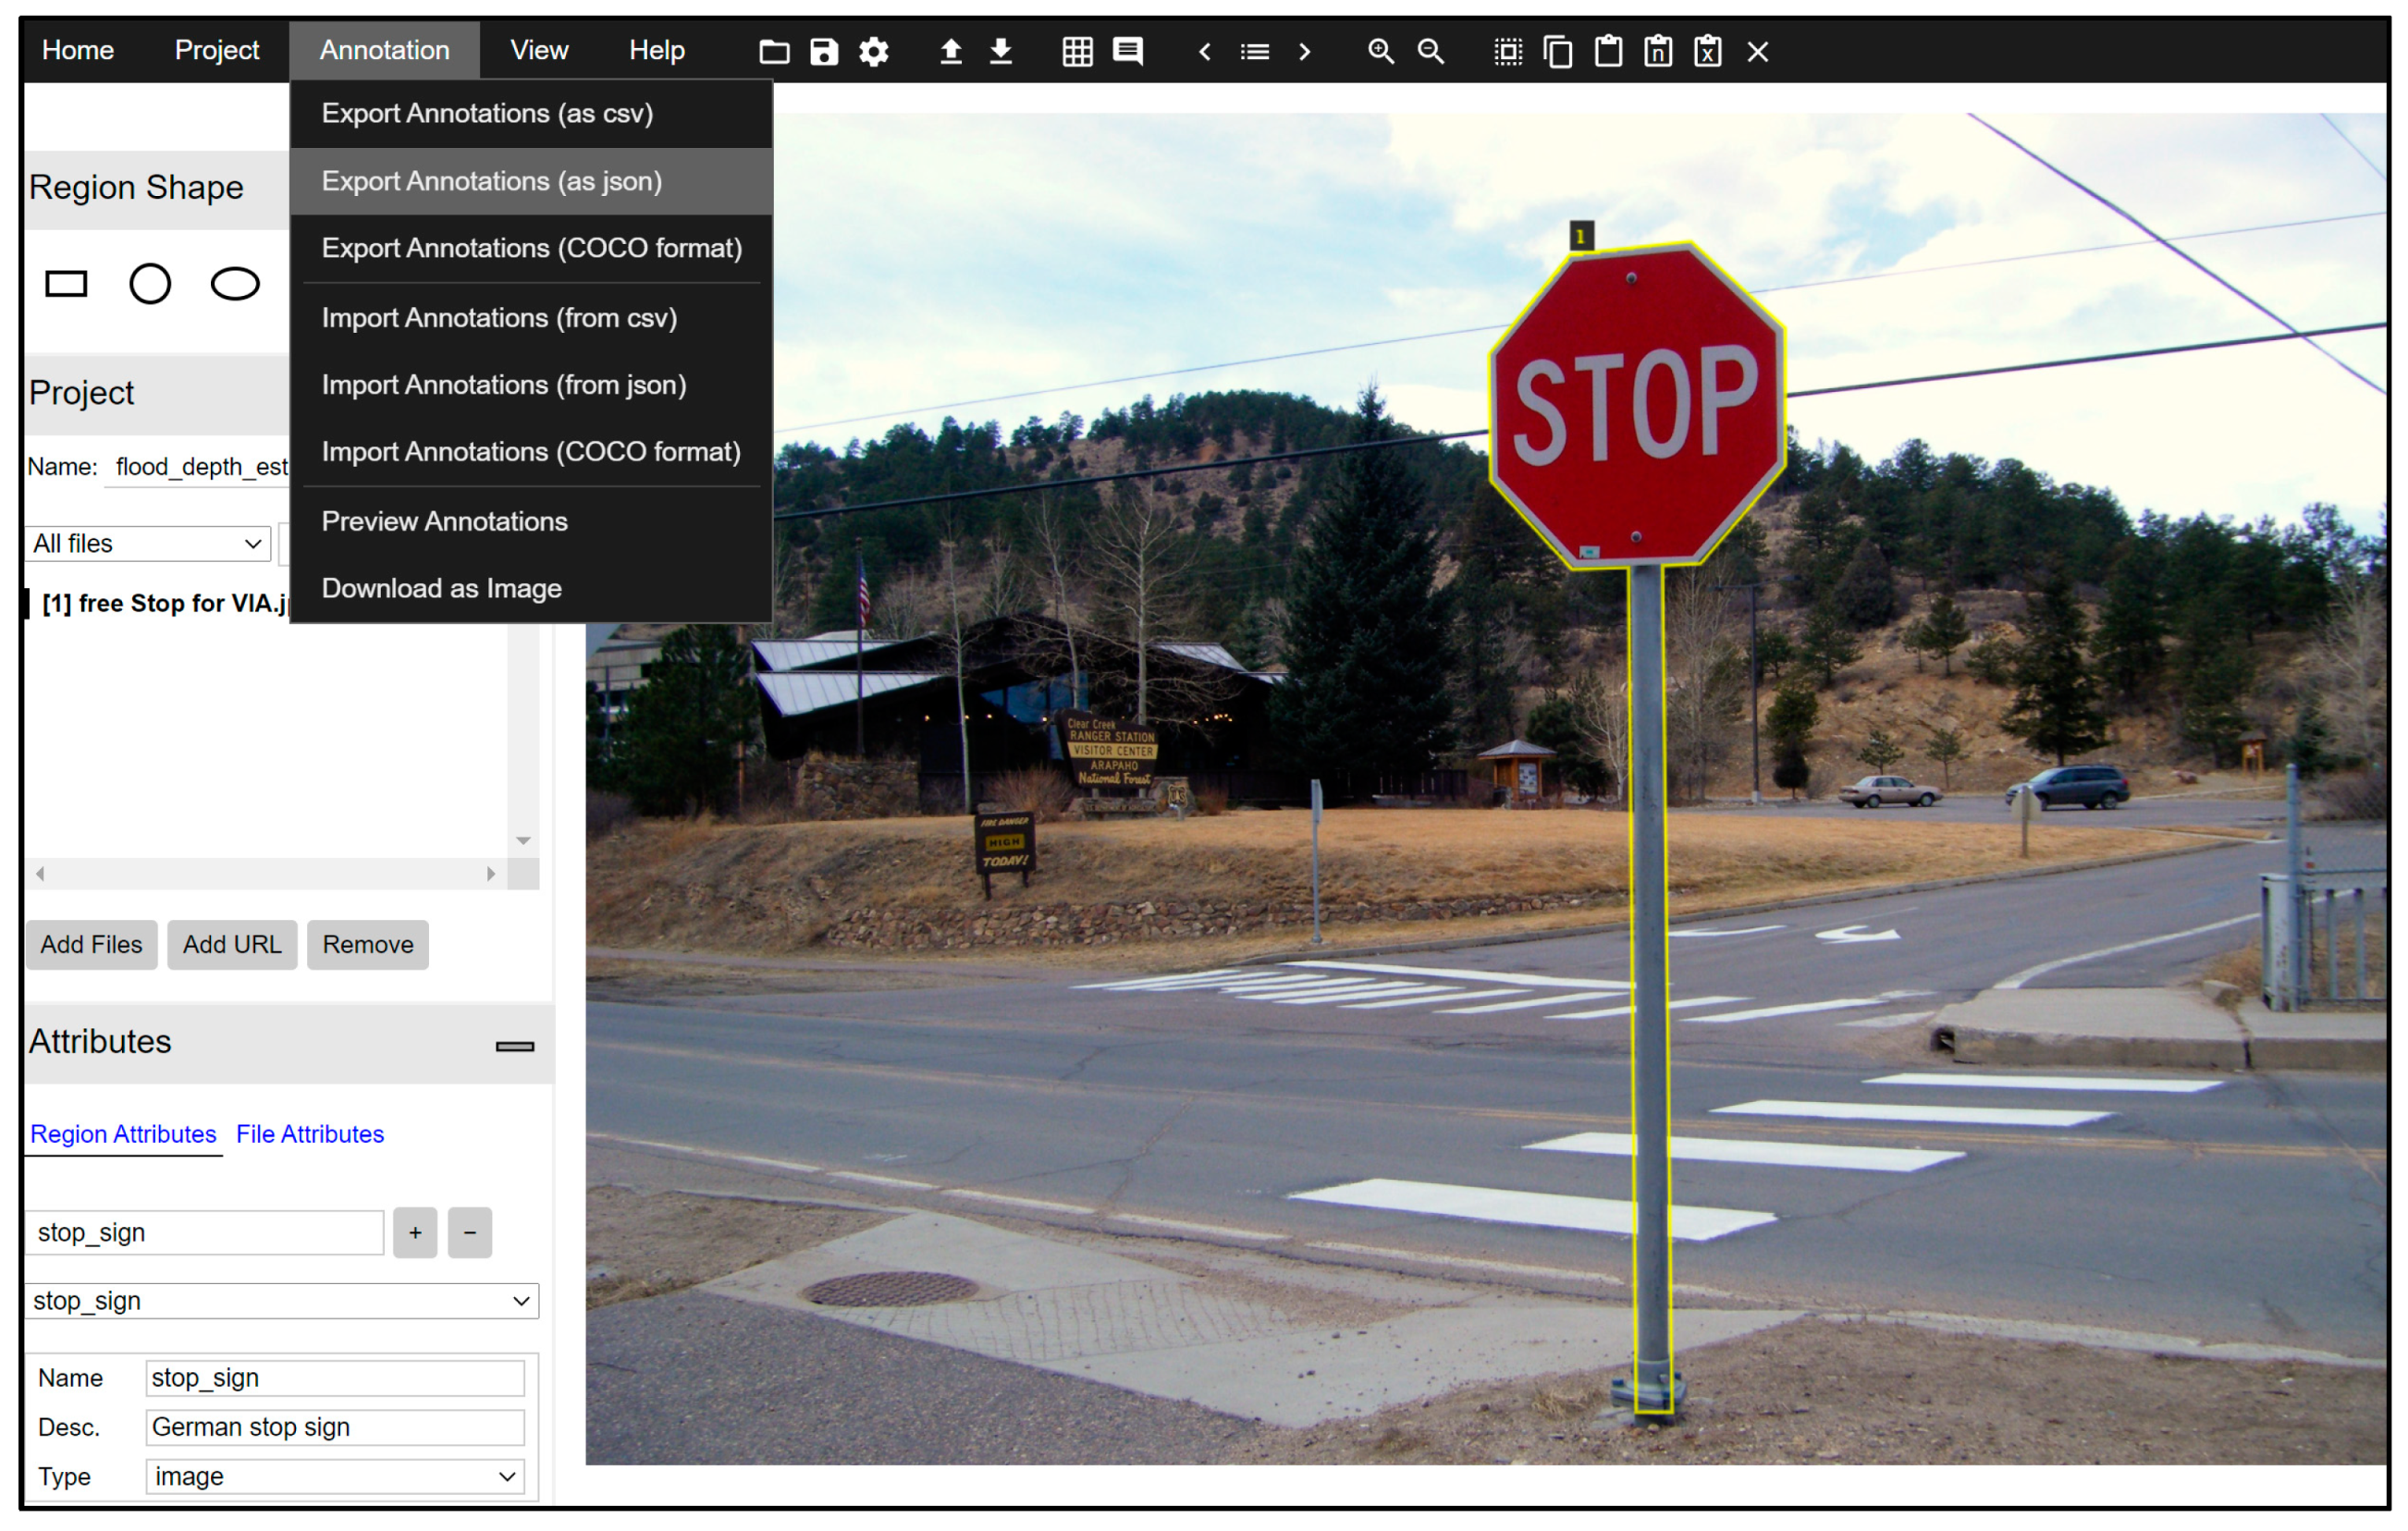This screenshot has height=1531, width=2408.
Task: Open the project settings gear icon
Action: 874,51
